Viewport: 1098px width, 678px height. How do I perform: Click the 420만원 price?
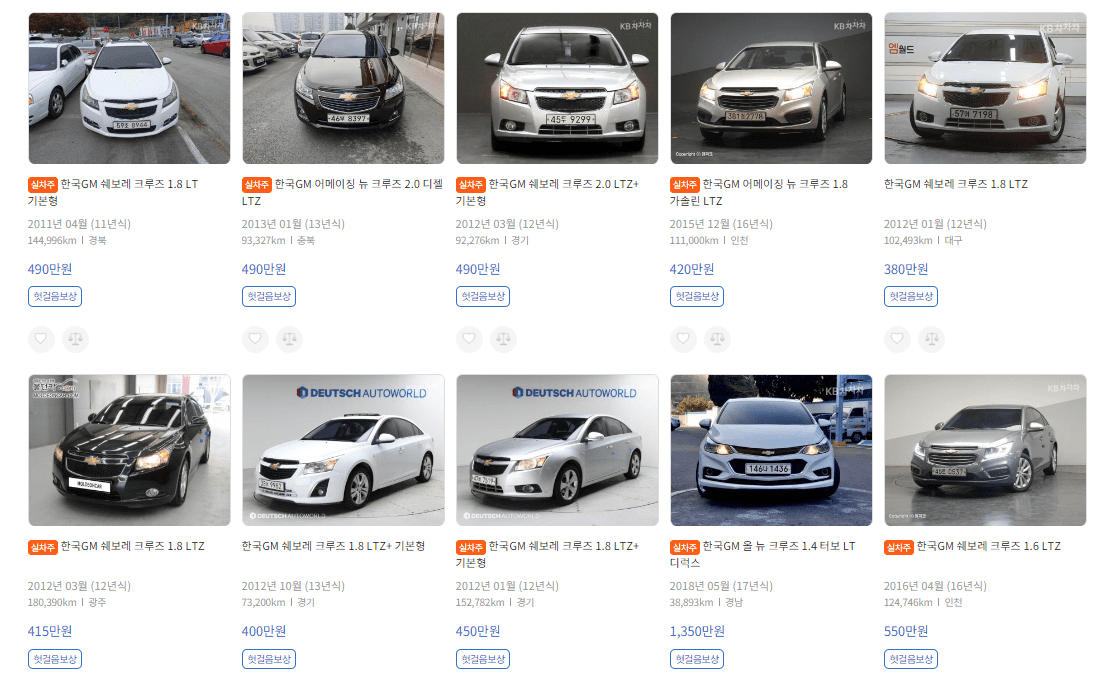pos(692,269)
